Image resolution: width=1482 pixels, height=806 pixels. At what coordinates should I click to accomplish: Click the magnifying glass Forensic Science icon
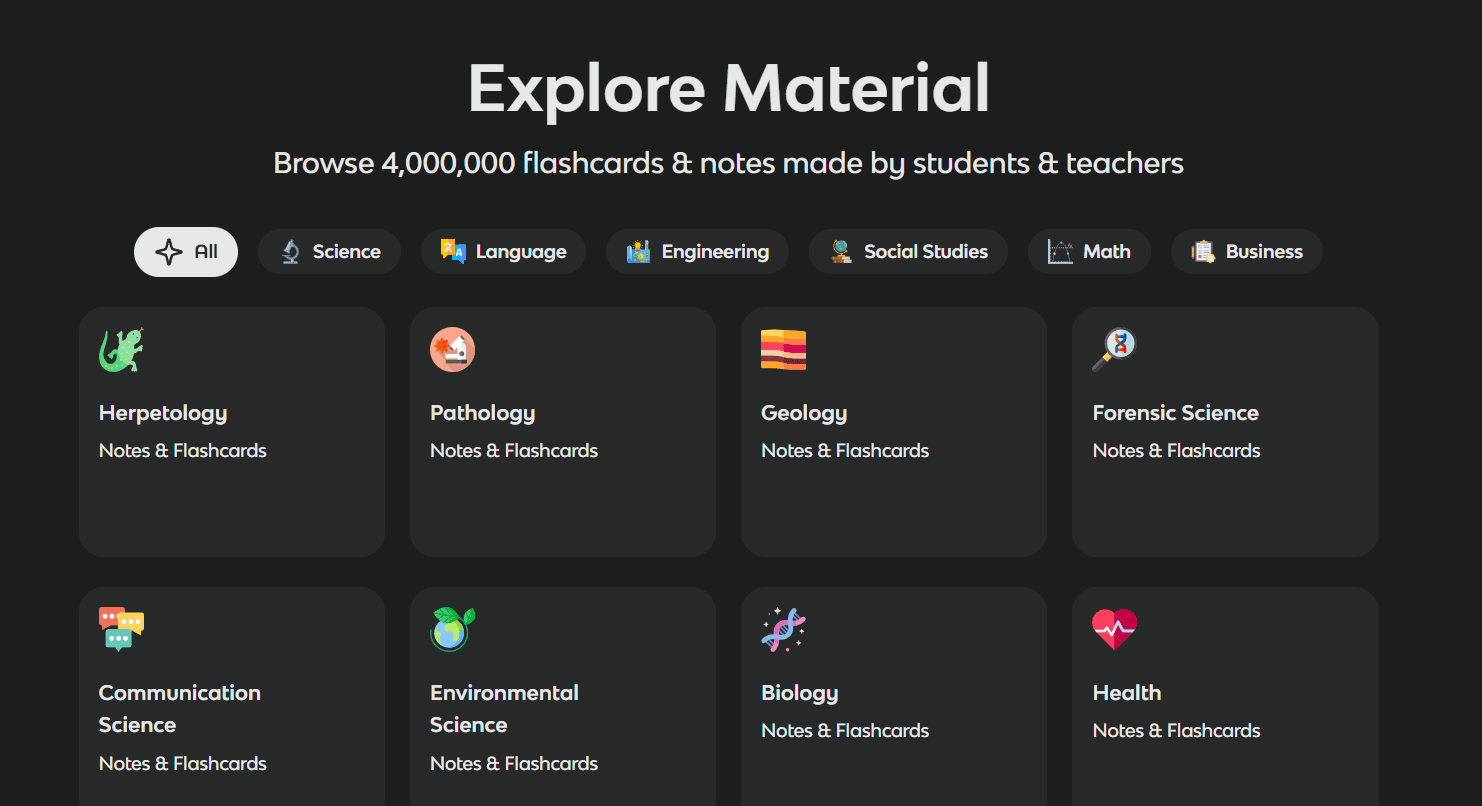(x=1114, y=350)
